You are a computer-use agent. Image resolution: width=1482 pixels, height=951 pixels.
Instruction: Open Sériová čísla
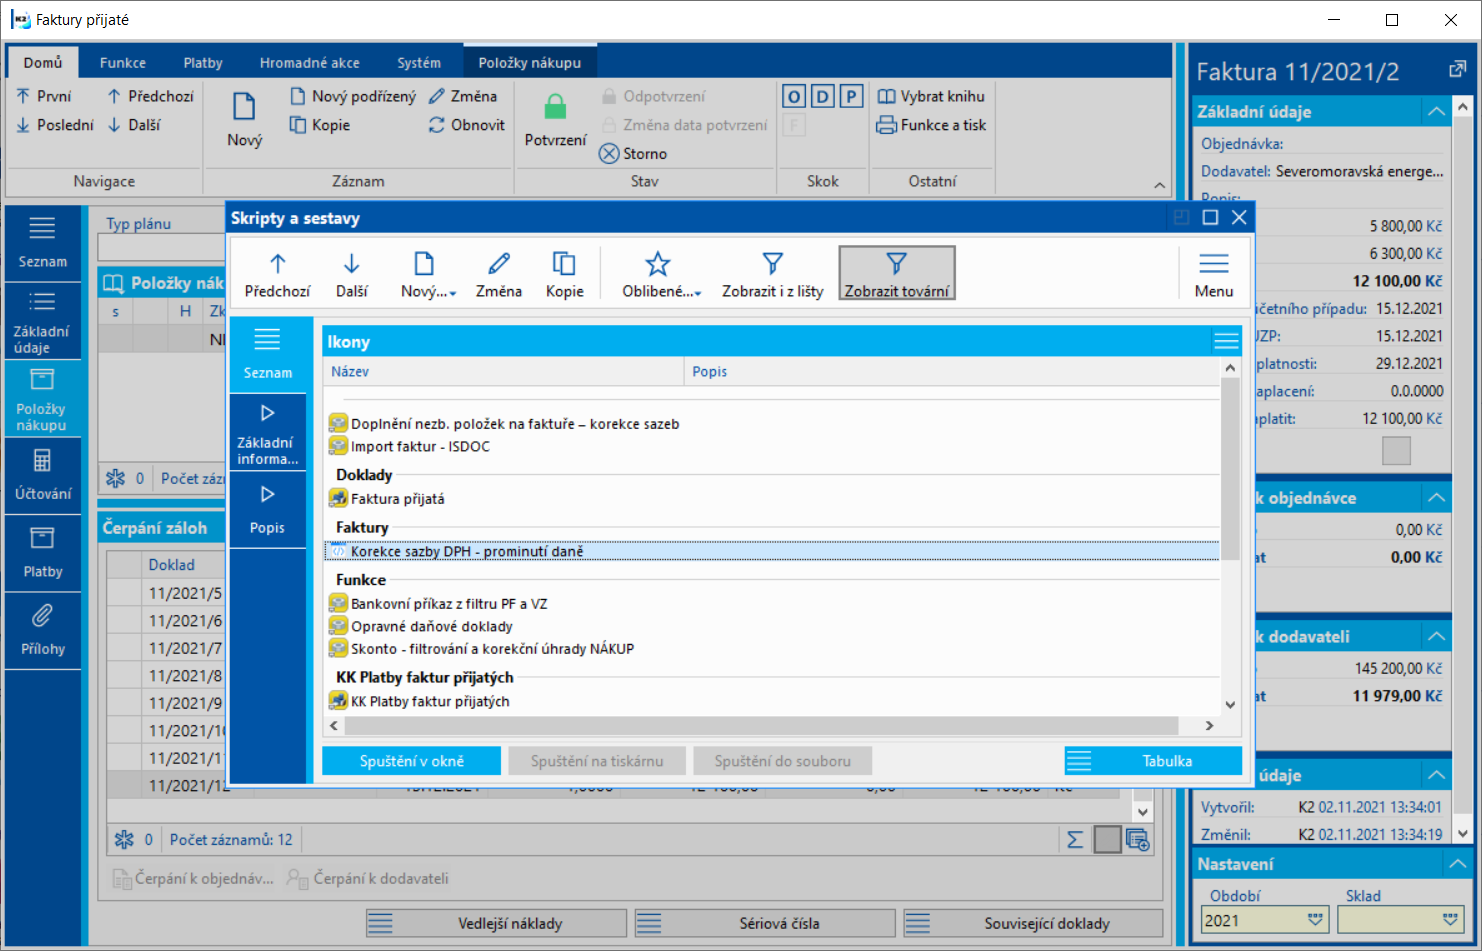click(765, 923)
